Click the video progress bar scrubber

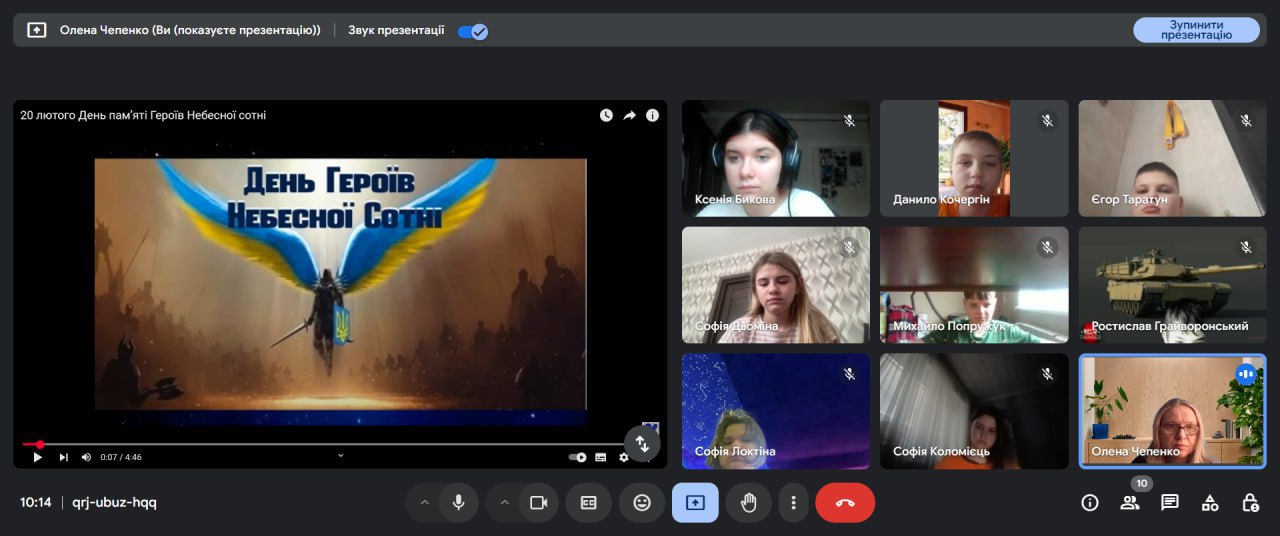coord(40,444)
